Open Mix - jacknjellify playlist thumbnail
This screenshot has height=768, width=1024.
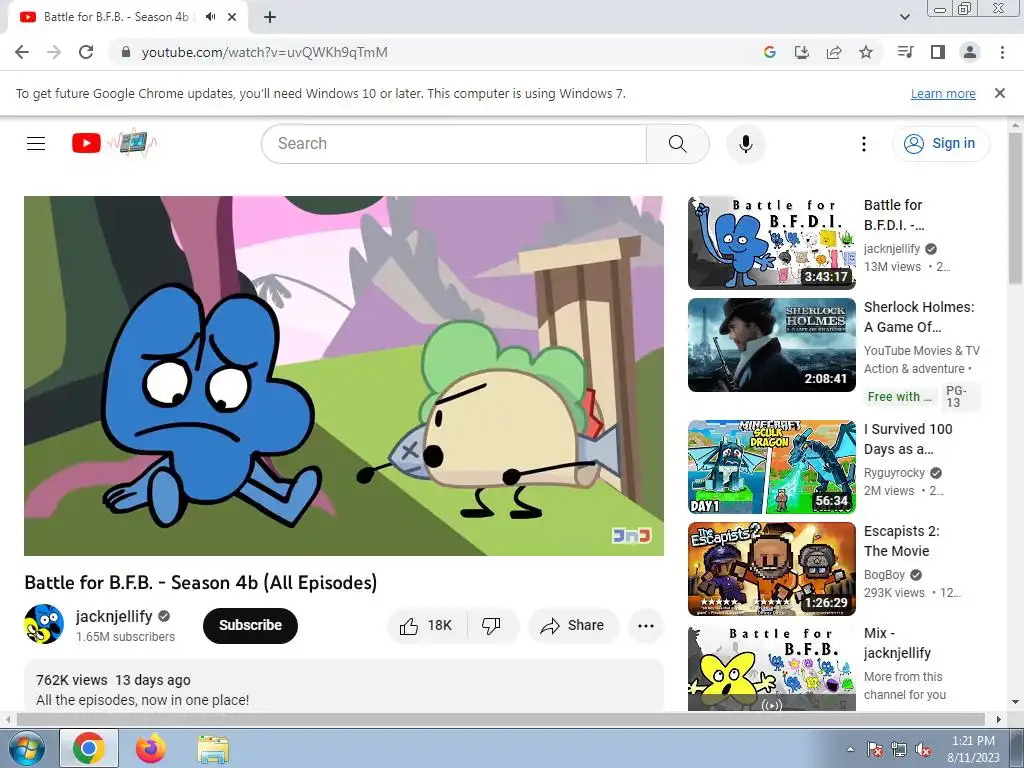tap(771, 668)
